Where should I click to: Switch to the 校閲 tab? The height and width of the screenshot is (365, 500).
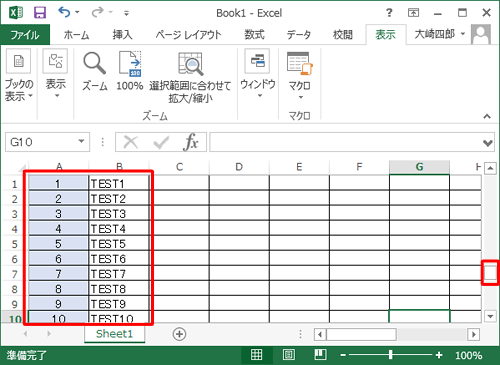[x=343, y=35]
